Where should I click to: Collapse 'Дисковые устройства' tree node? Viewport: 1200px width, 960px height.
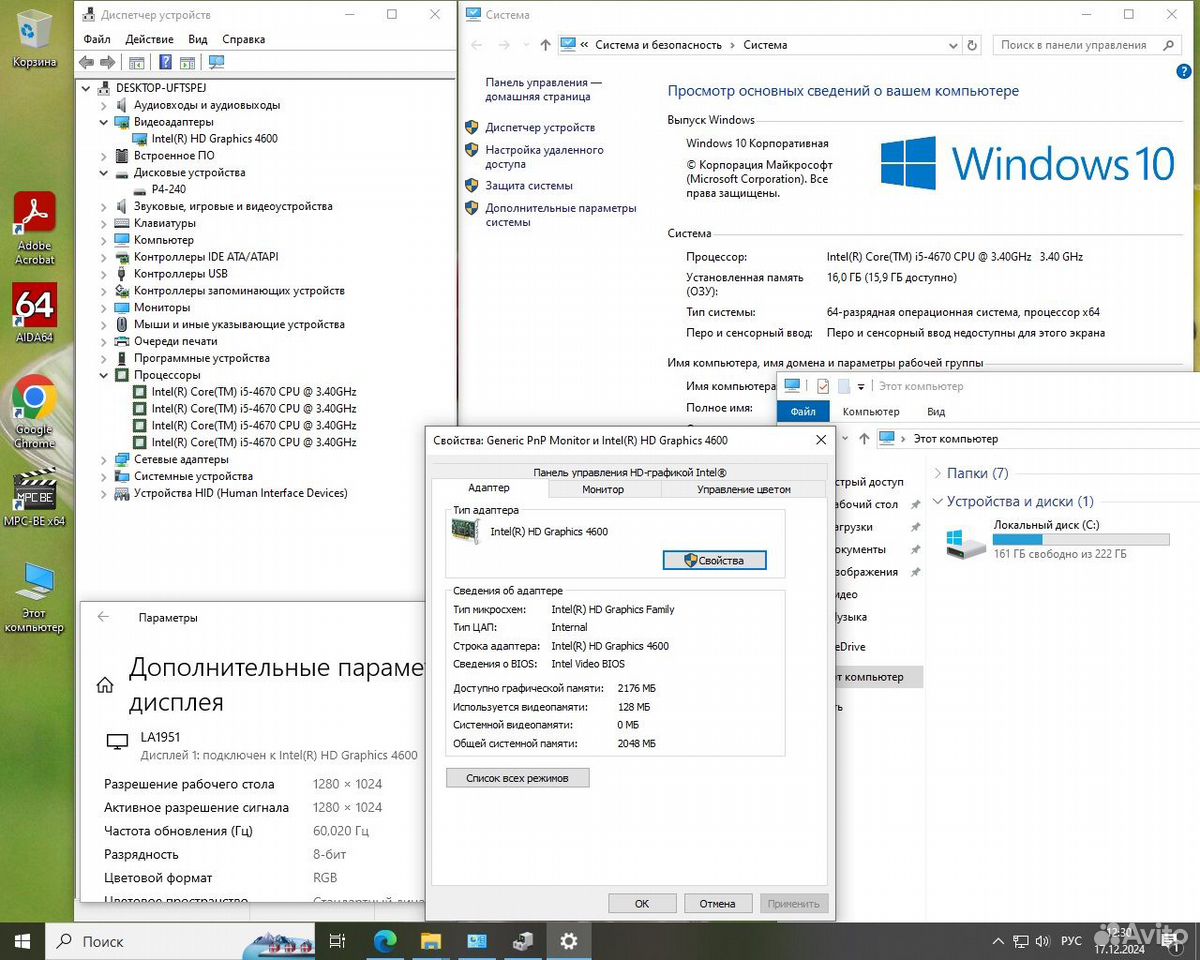[x=104, y=173]
